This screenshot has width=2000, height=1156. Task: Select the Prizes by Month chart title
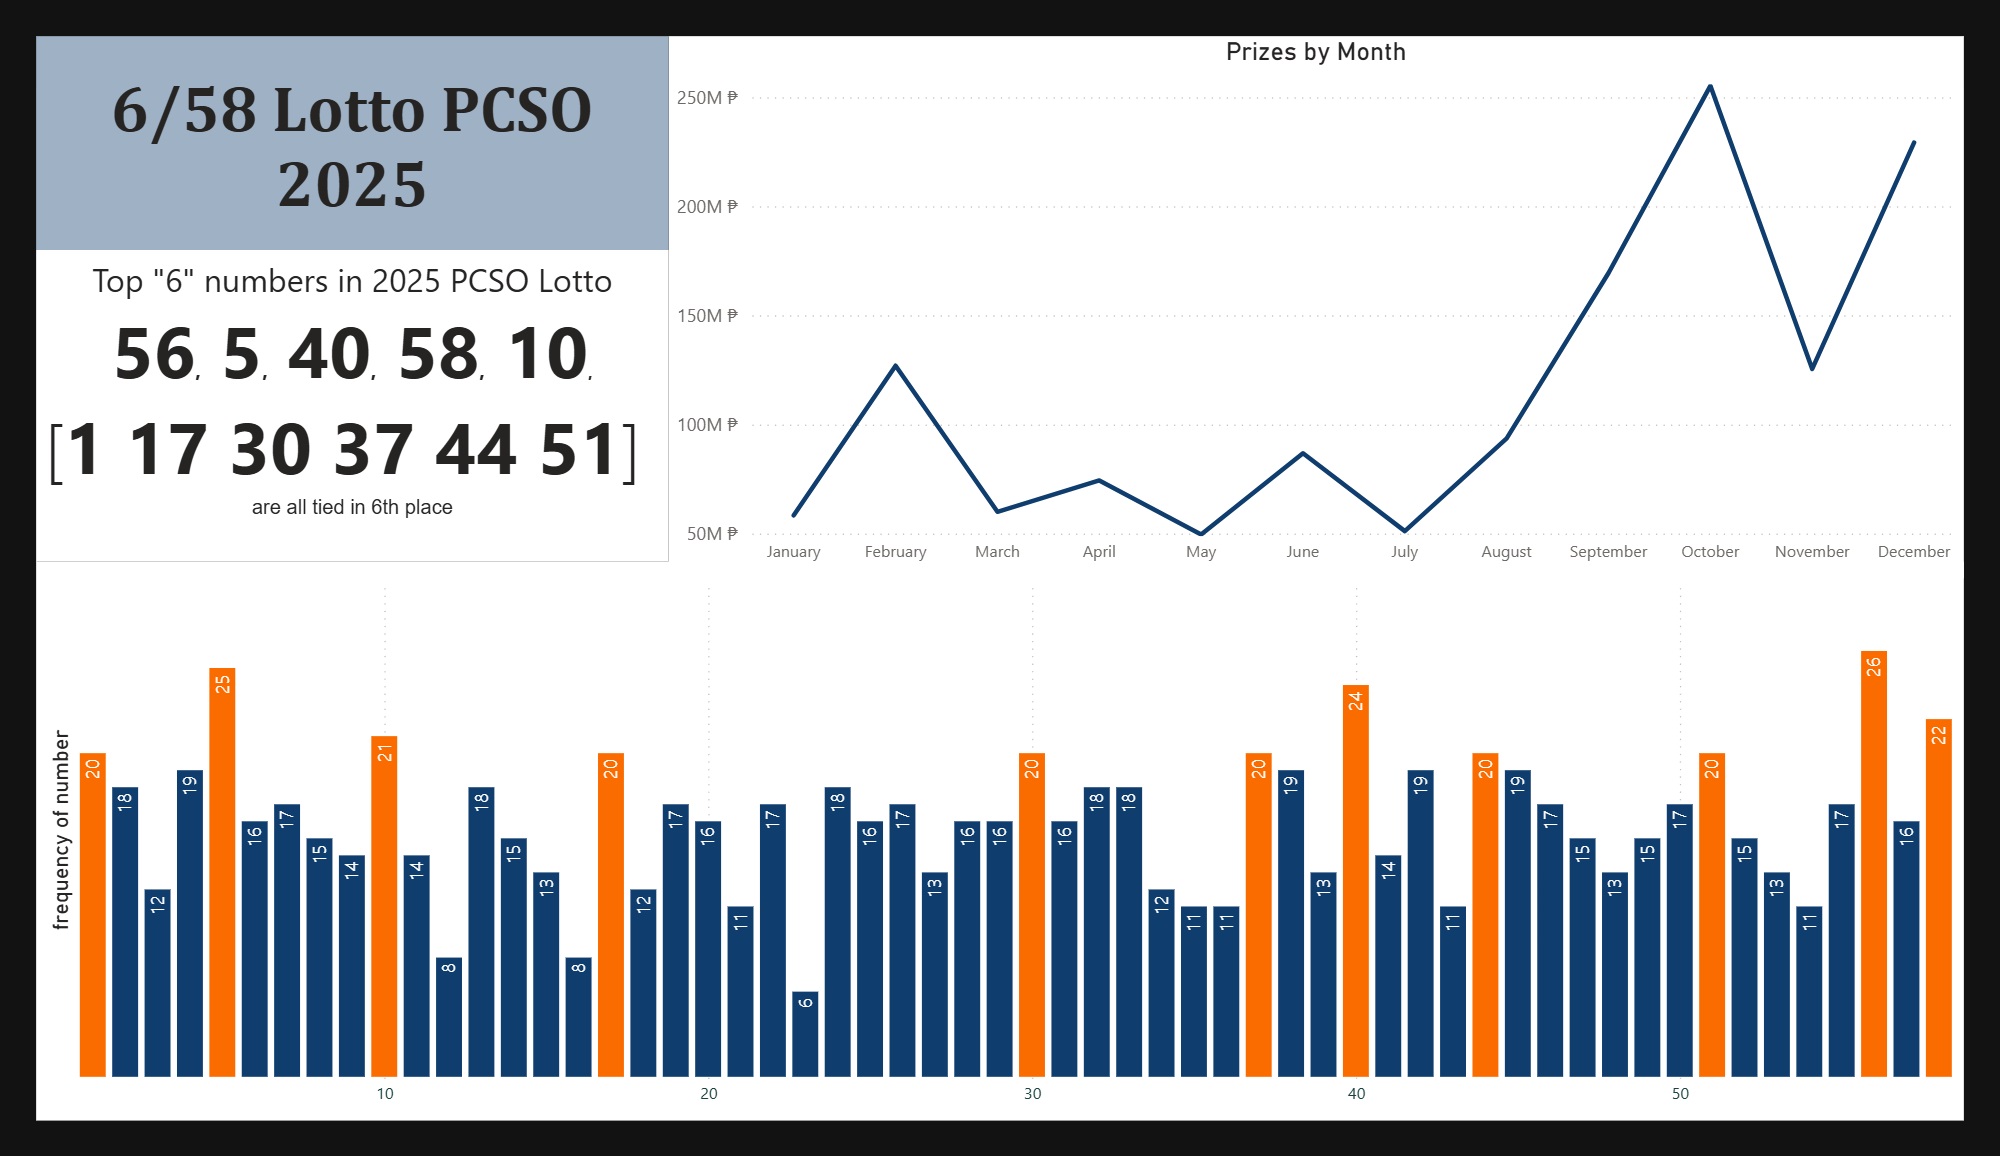coord(1315,52)
